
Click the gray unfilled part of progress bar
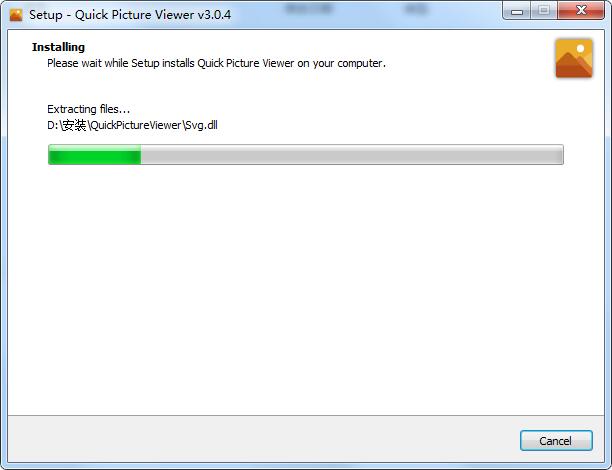point(352,155)
